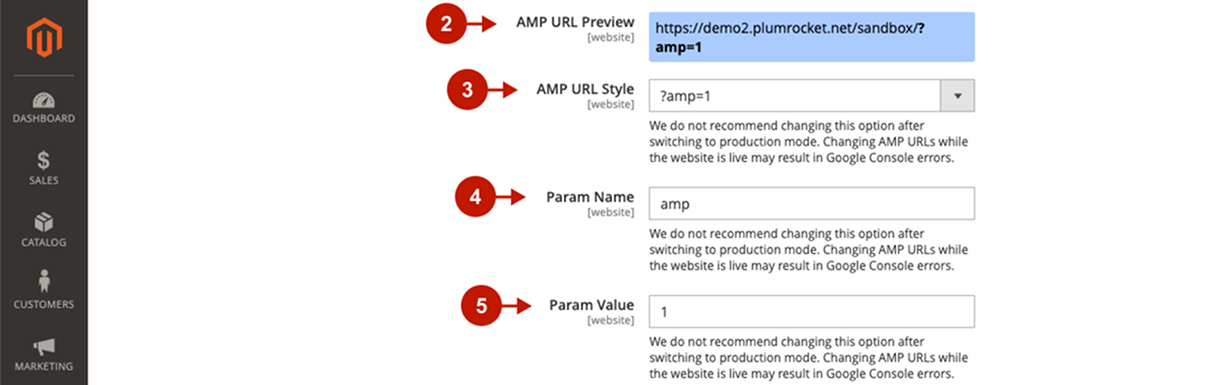Select the AMP URL Preview highlighted box
Image resolution: width=1206 pixels, height=385 pixels.
(811, 37)
